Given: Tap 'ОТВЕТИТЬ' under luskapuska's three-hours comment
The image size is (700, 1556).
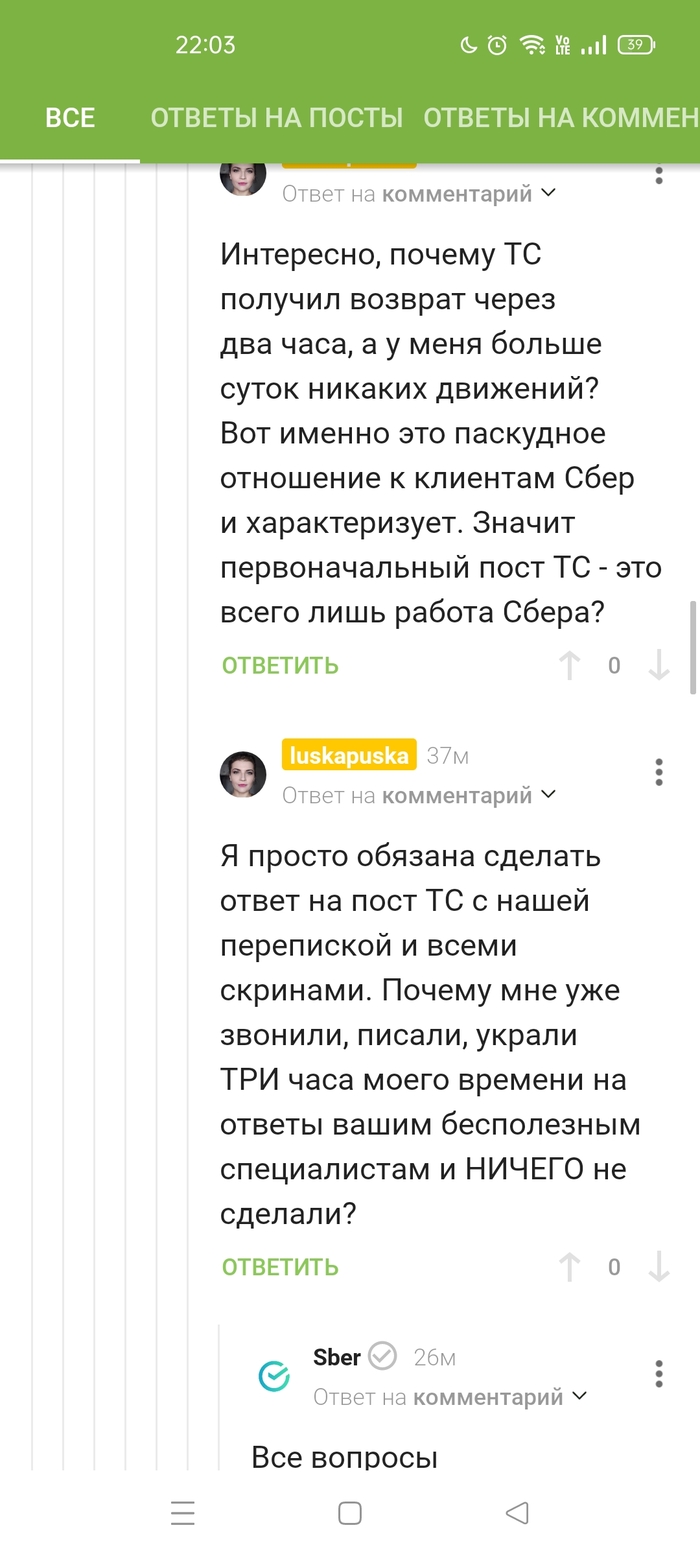Looking at the screenshot, I should pos(280,1268).
